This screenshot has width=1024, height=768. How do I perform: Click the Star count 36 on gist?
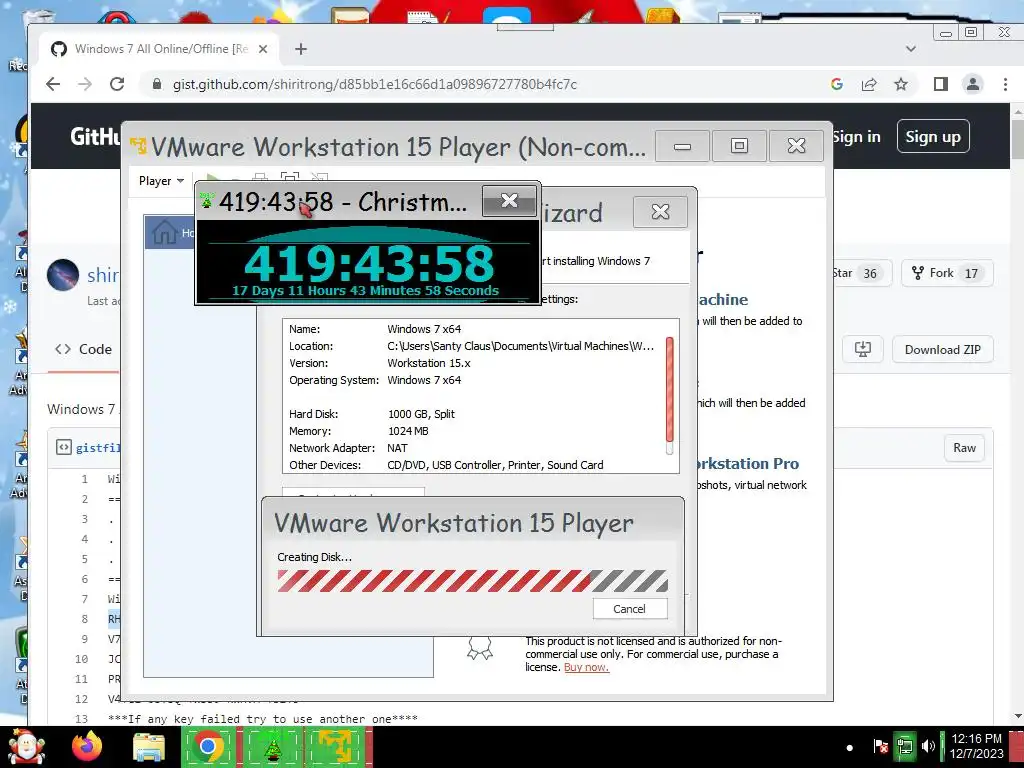point(870,273)
